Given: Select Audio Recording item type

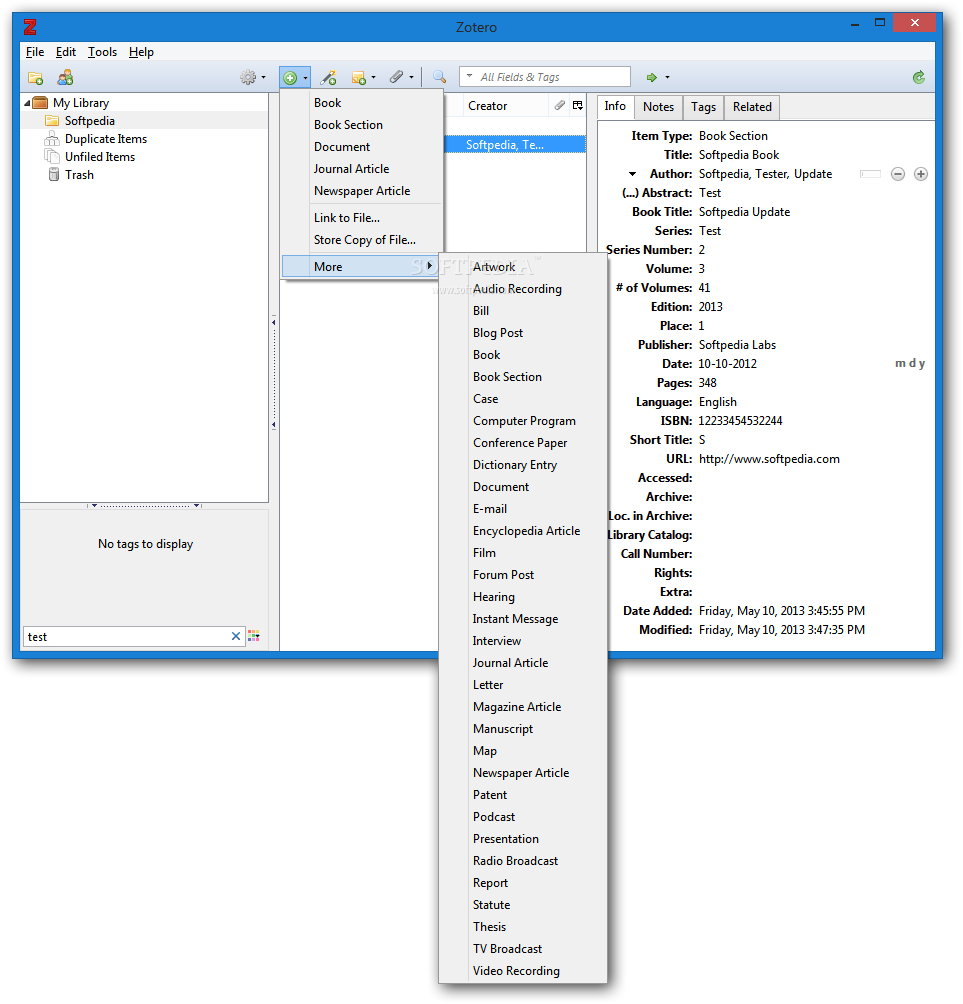Looking at the screenshot, I should point(523,289).
